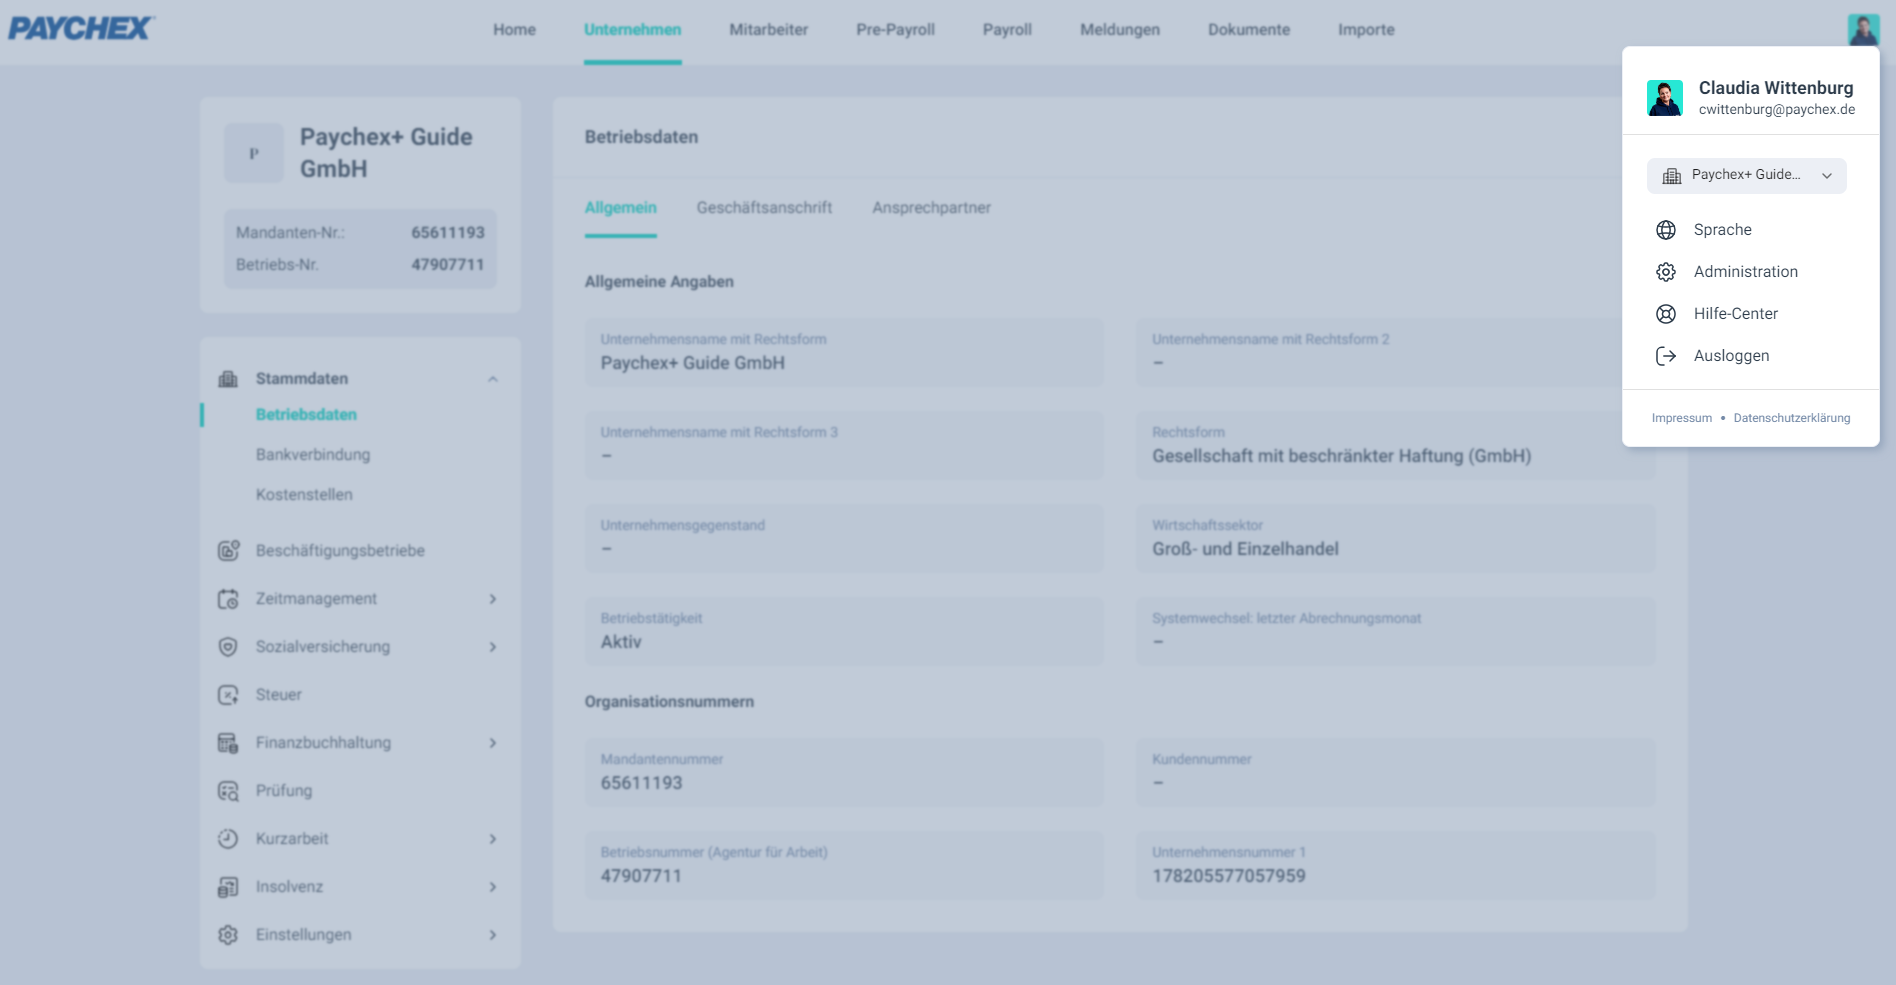This screenshot has height=985, width=1896.
Task: Click the Prüfung sidebar icon
Action: 228,791
